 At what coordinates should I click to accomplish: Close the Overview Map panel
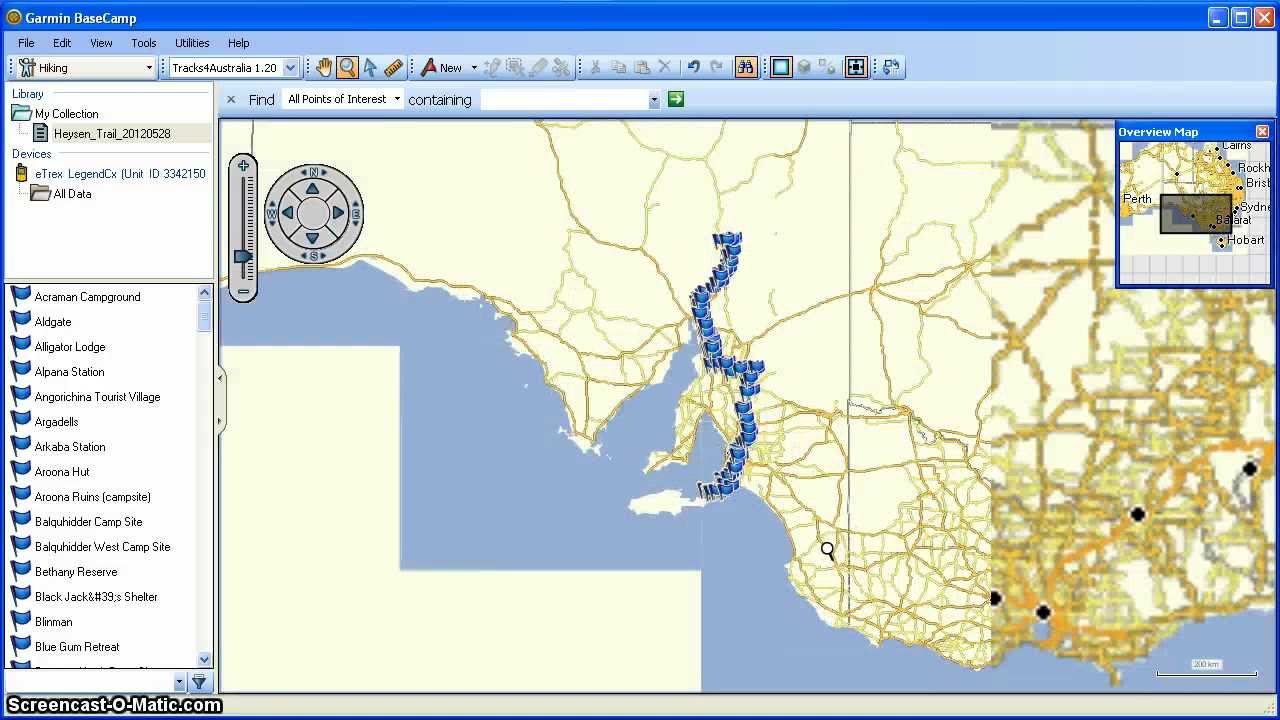[x=1262, y=132]
